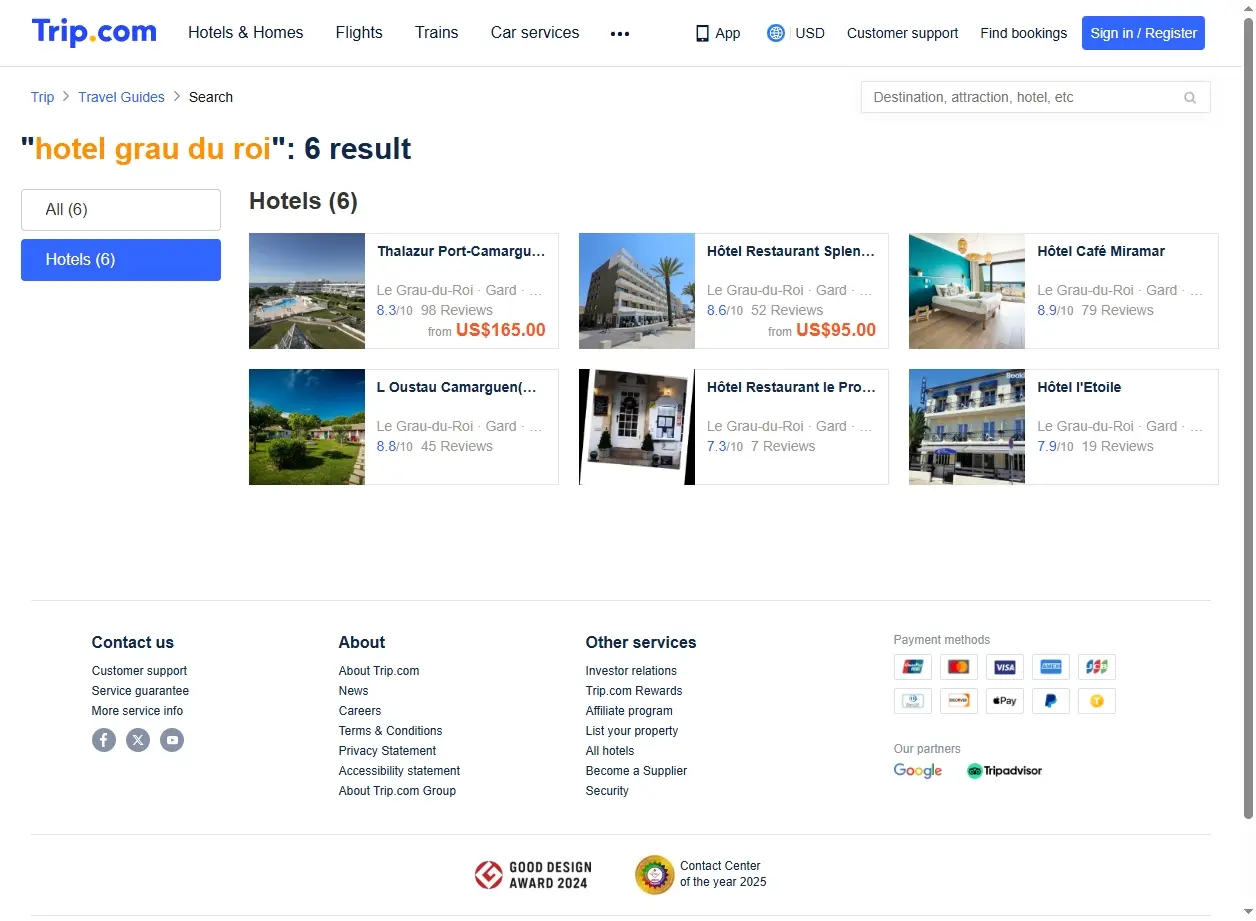Open the Facebook social icon
Screen dimensions: 1256x921
[104, 740]
